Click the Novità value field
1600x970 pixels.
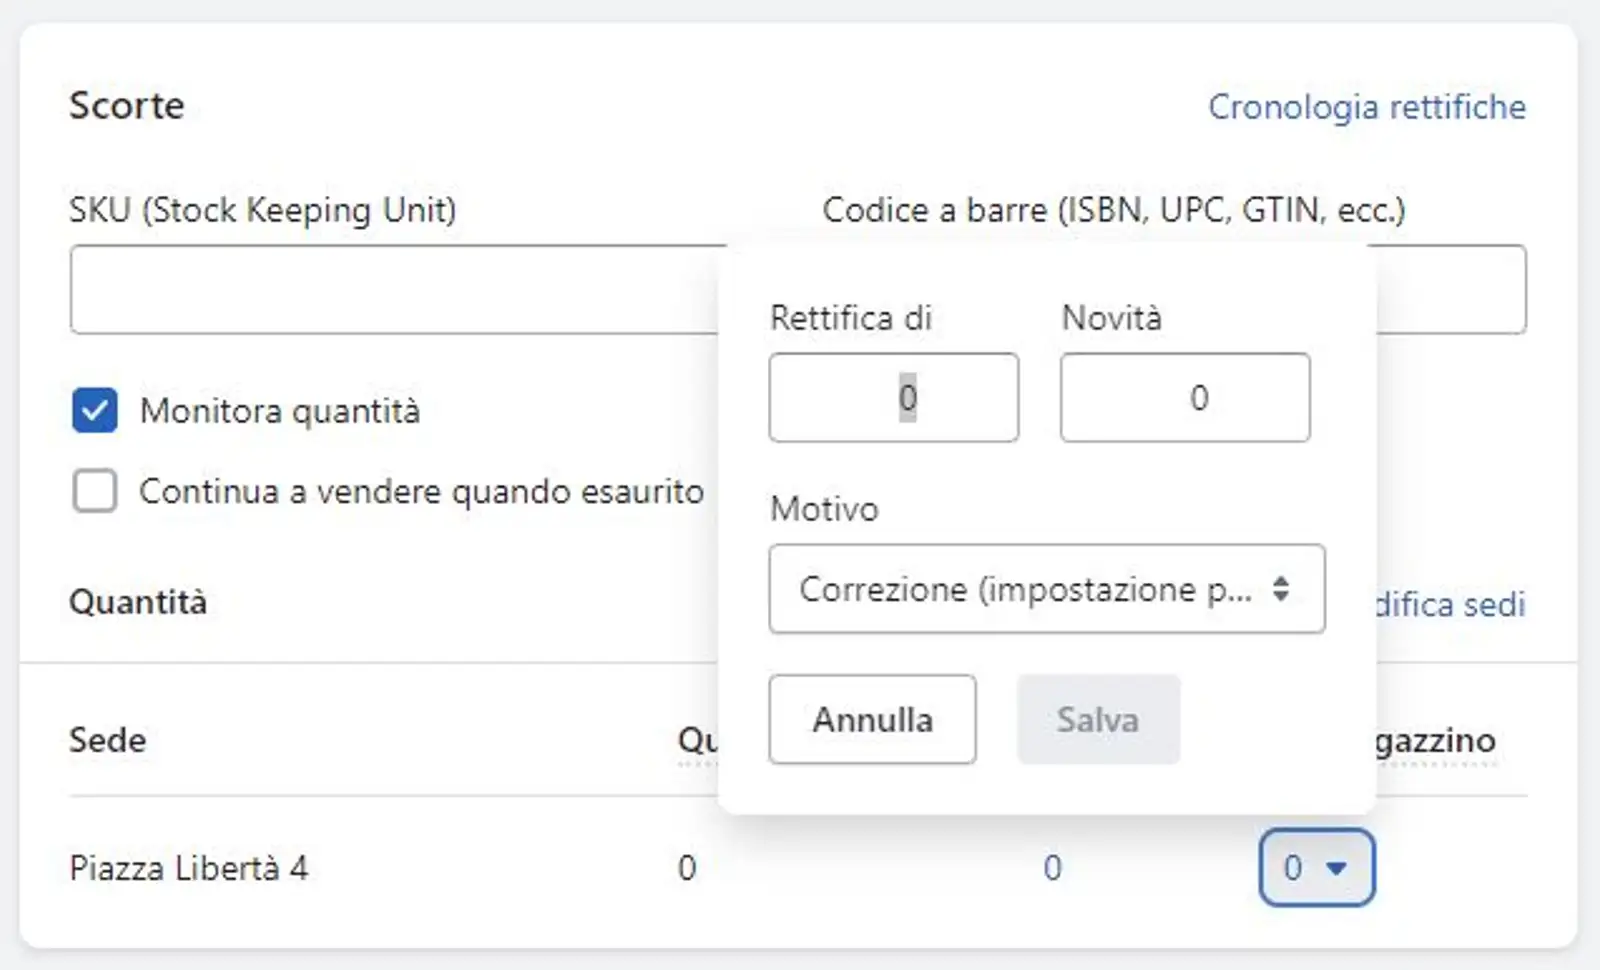(1185, 397)
